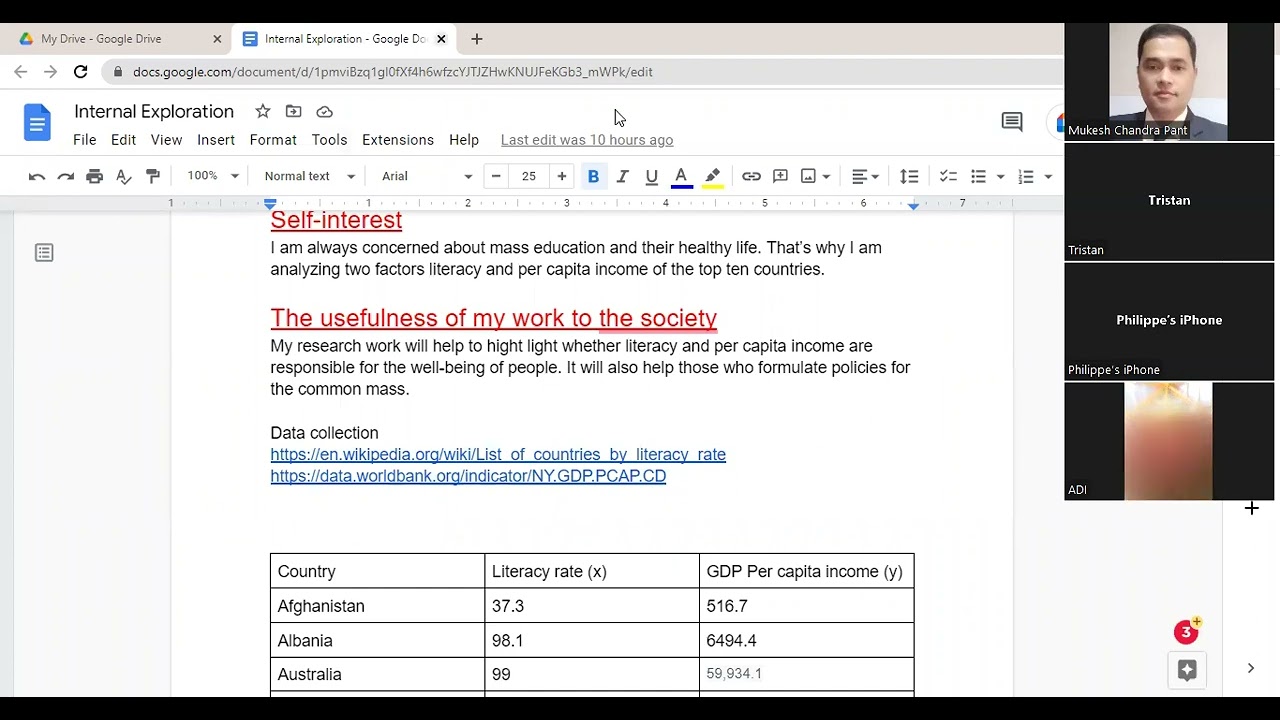Click the table cell containing 98.1
This screenshot has width=1280, height=720.
pos(592,640)
